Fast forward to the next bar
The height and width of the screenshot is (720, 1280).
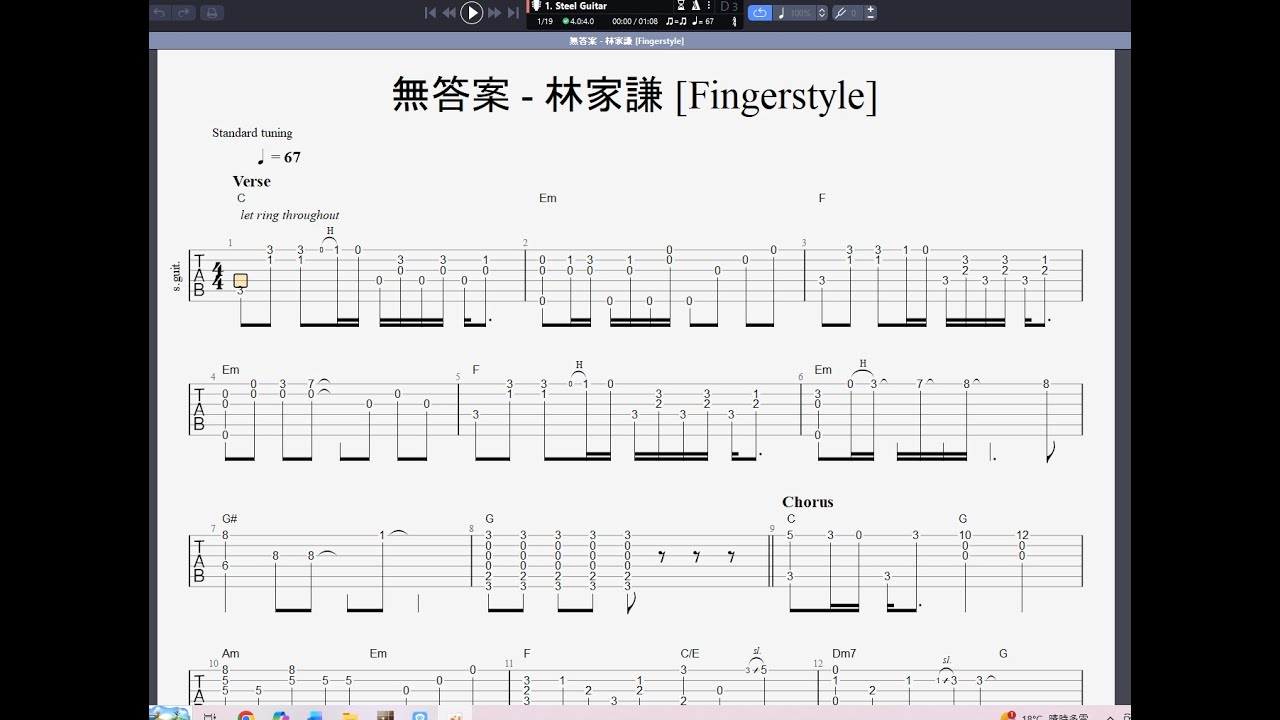494,13
